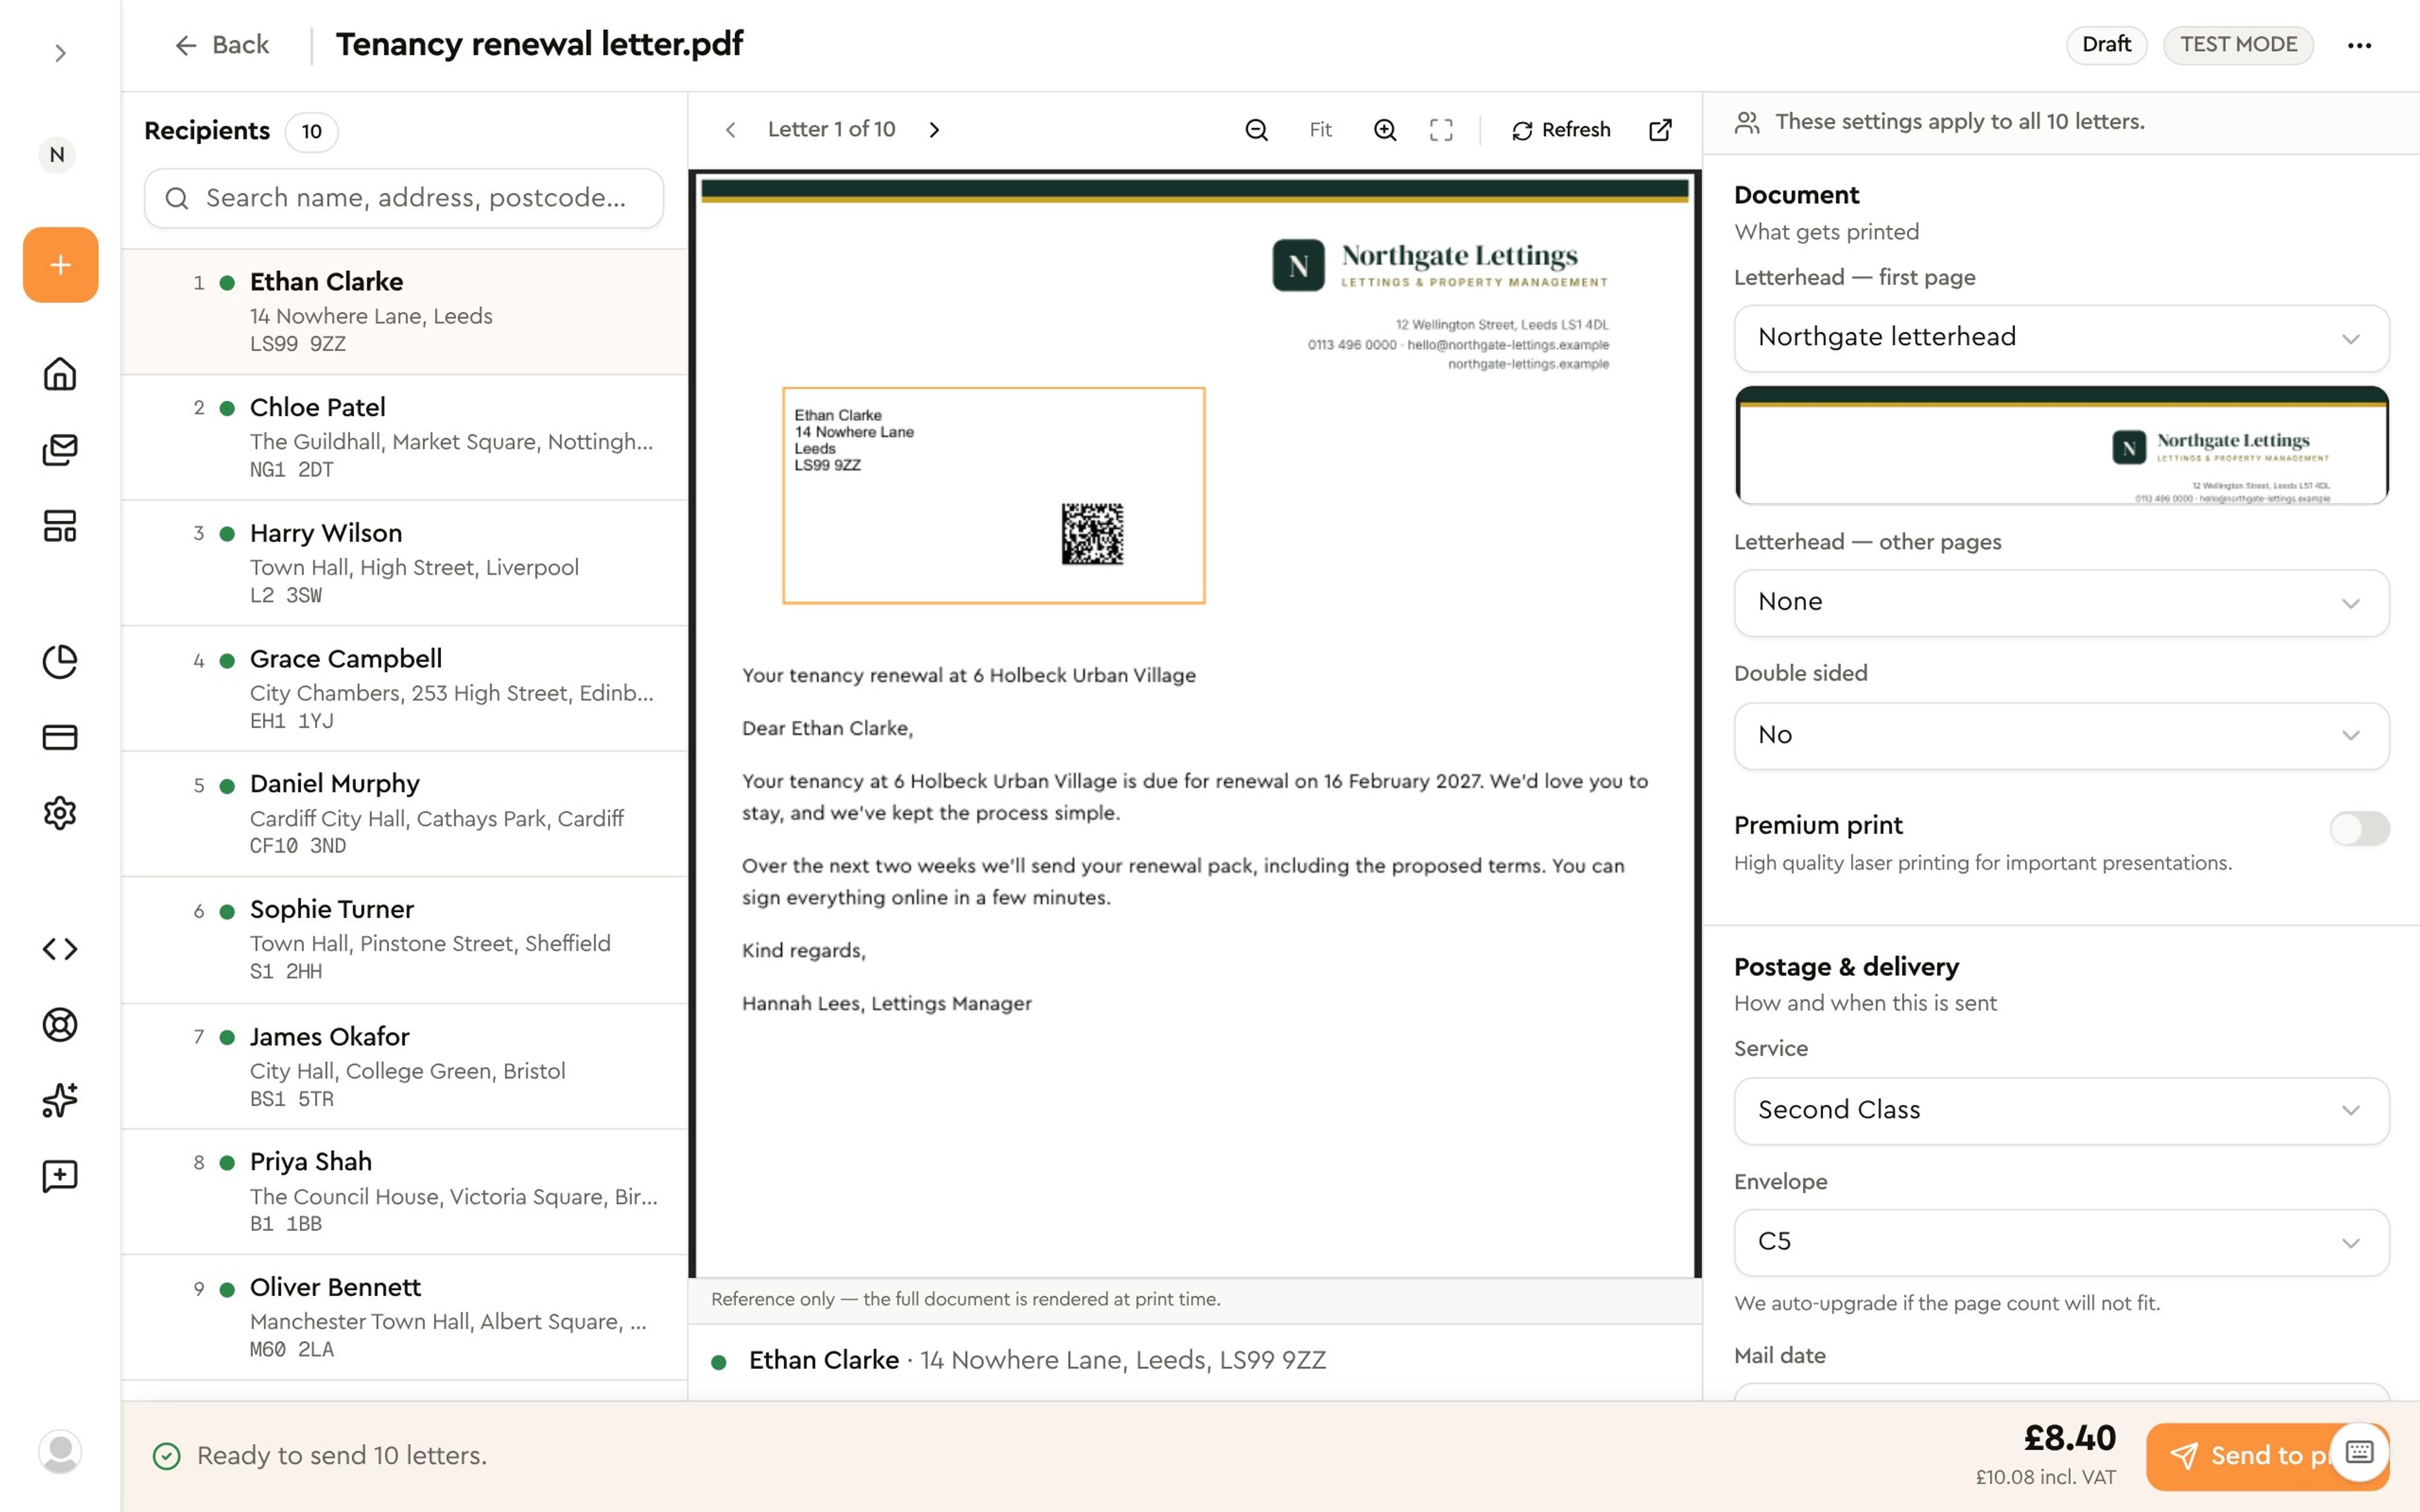Open the developer code brackets icon
Viewport: 2420px width, 1512px height.
(60, 949)
